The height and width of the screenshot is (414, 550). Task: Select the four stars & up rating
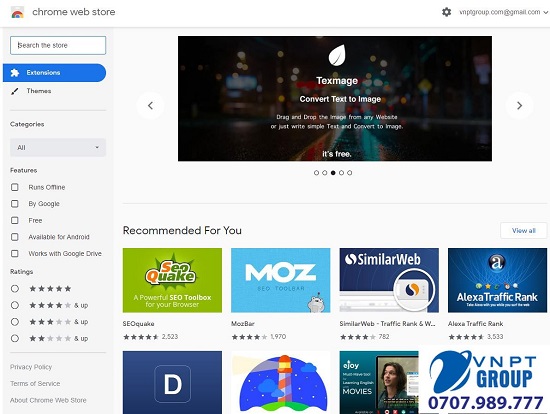15,305
